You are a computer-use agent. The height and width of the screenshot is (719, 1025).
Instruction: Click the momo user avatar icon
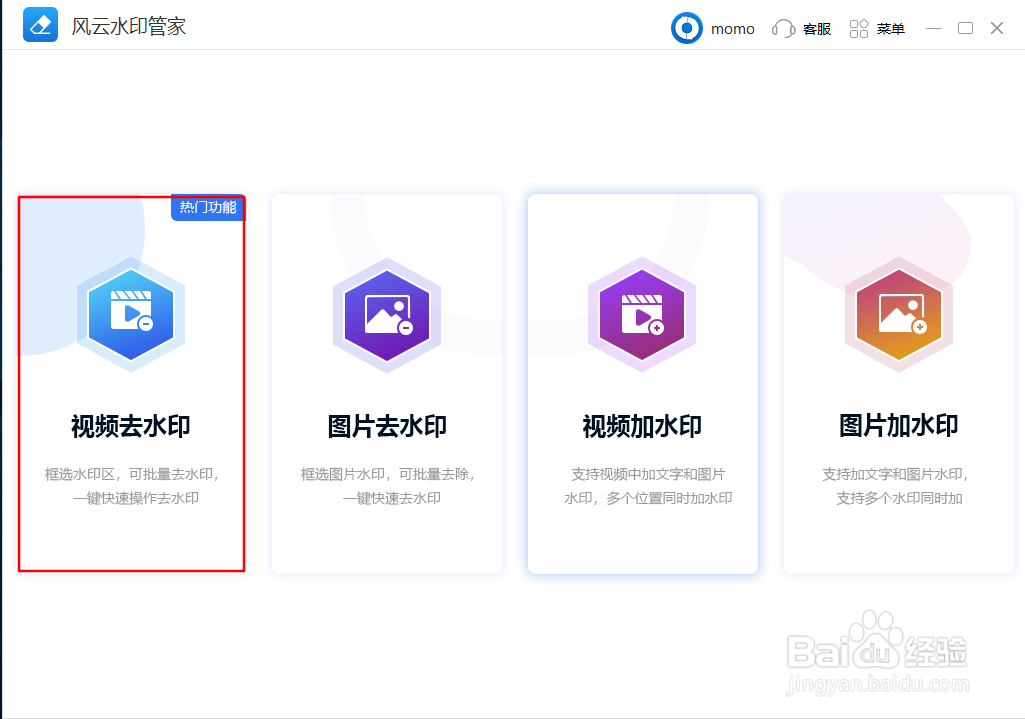pyautogui.click(x=686, y=29)
